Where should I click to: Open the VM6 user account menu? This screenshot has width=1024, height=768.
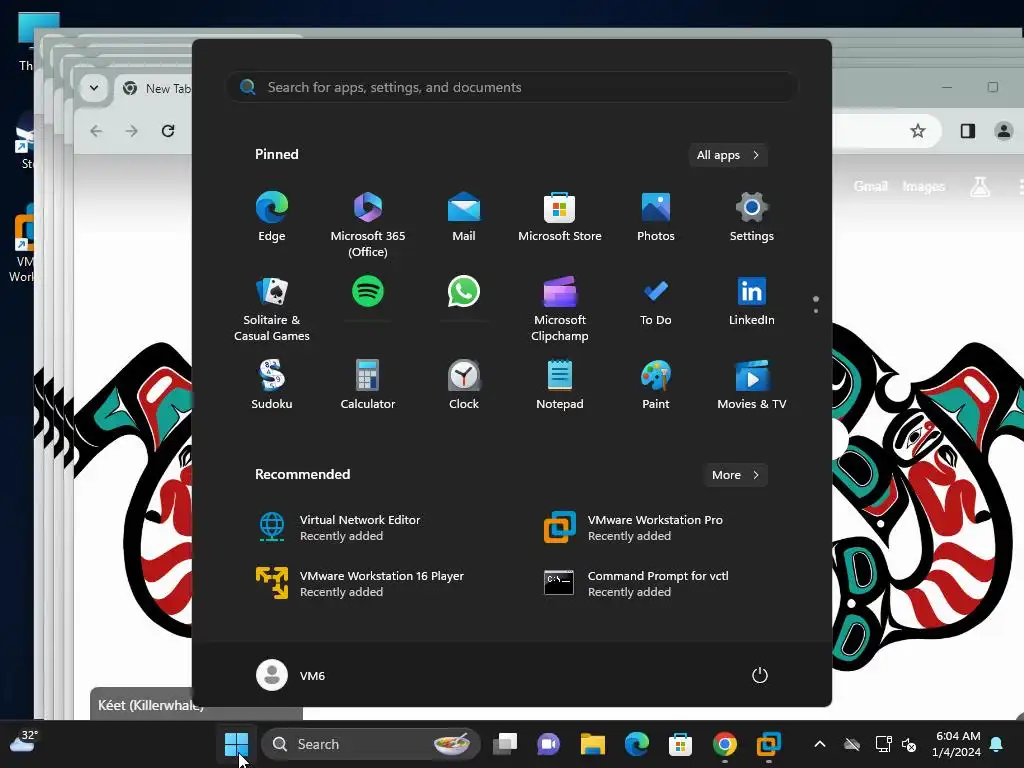click(x=291, y=675)
